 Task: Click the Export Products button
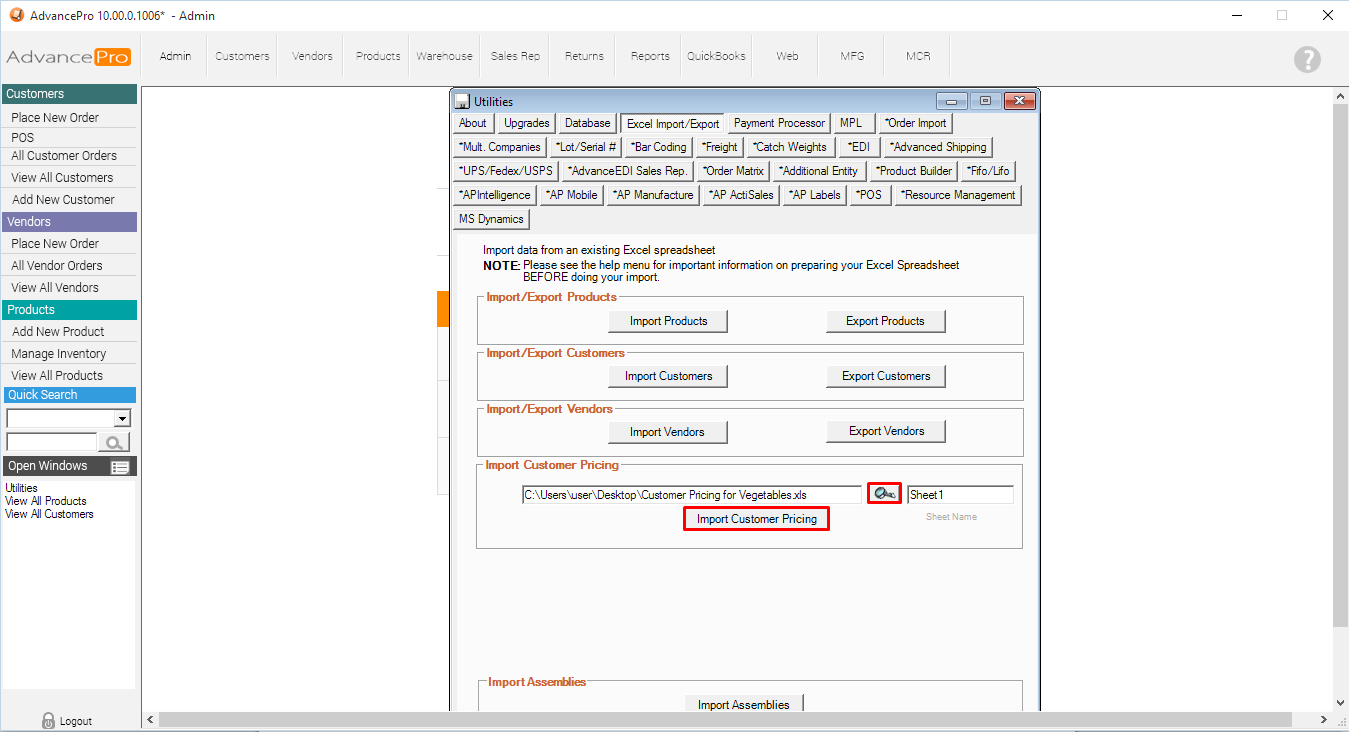click(885, 321)
